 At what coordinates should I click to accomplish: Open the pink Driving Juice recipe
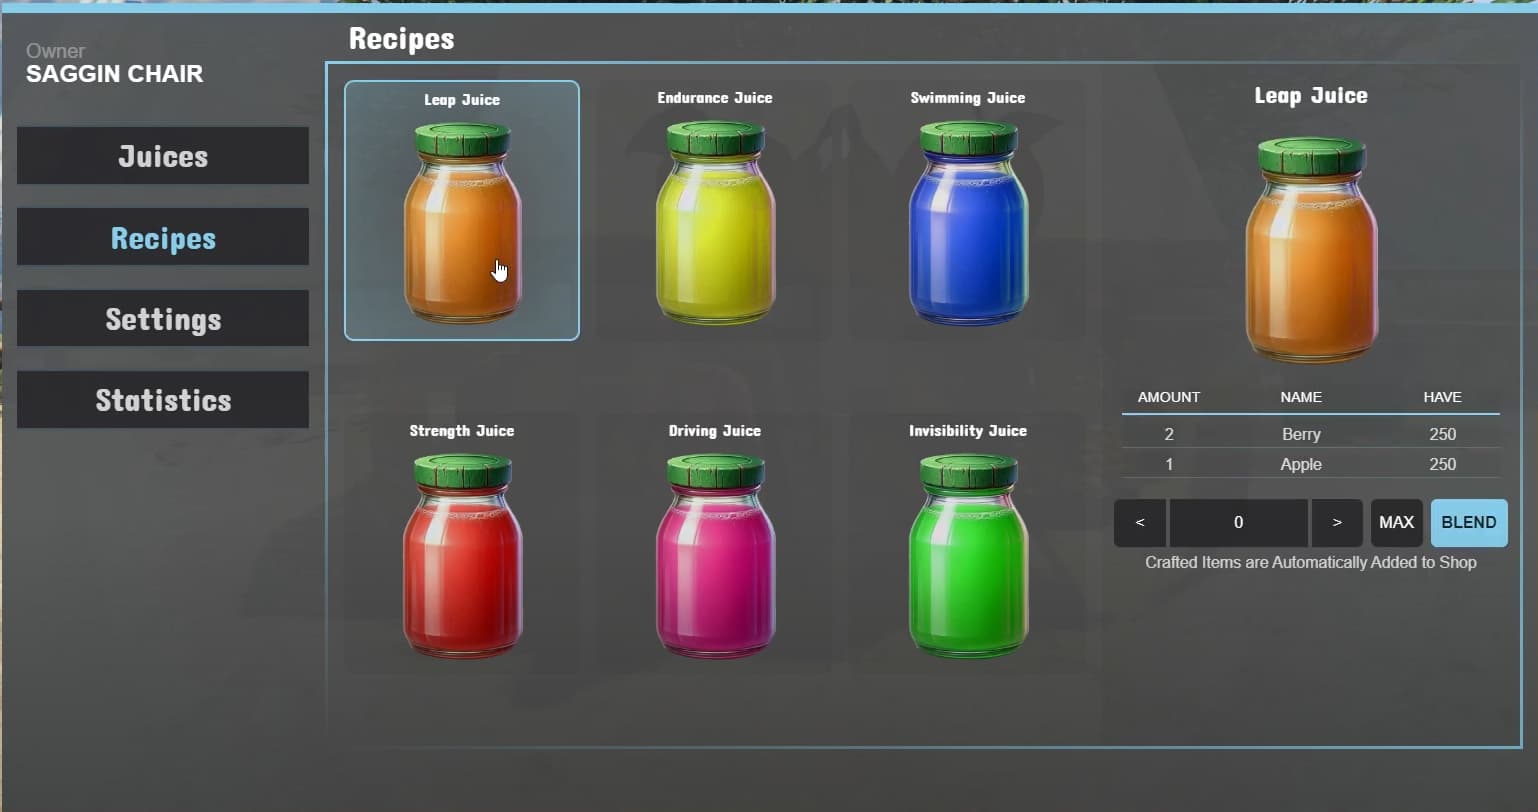(715, 555)
